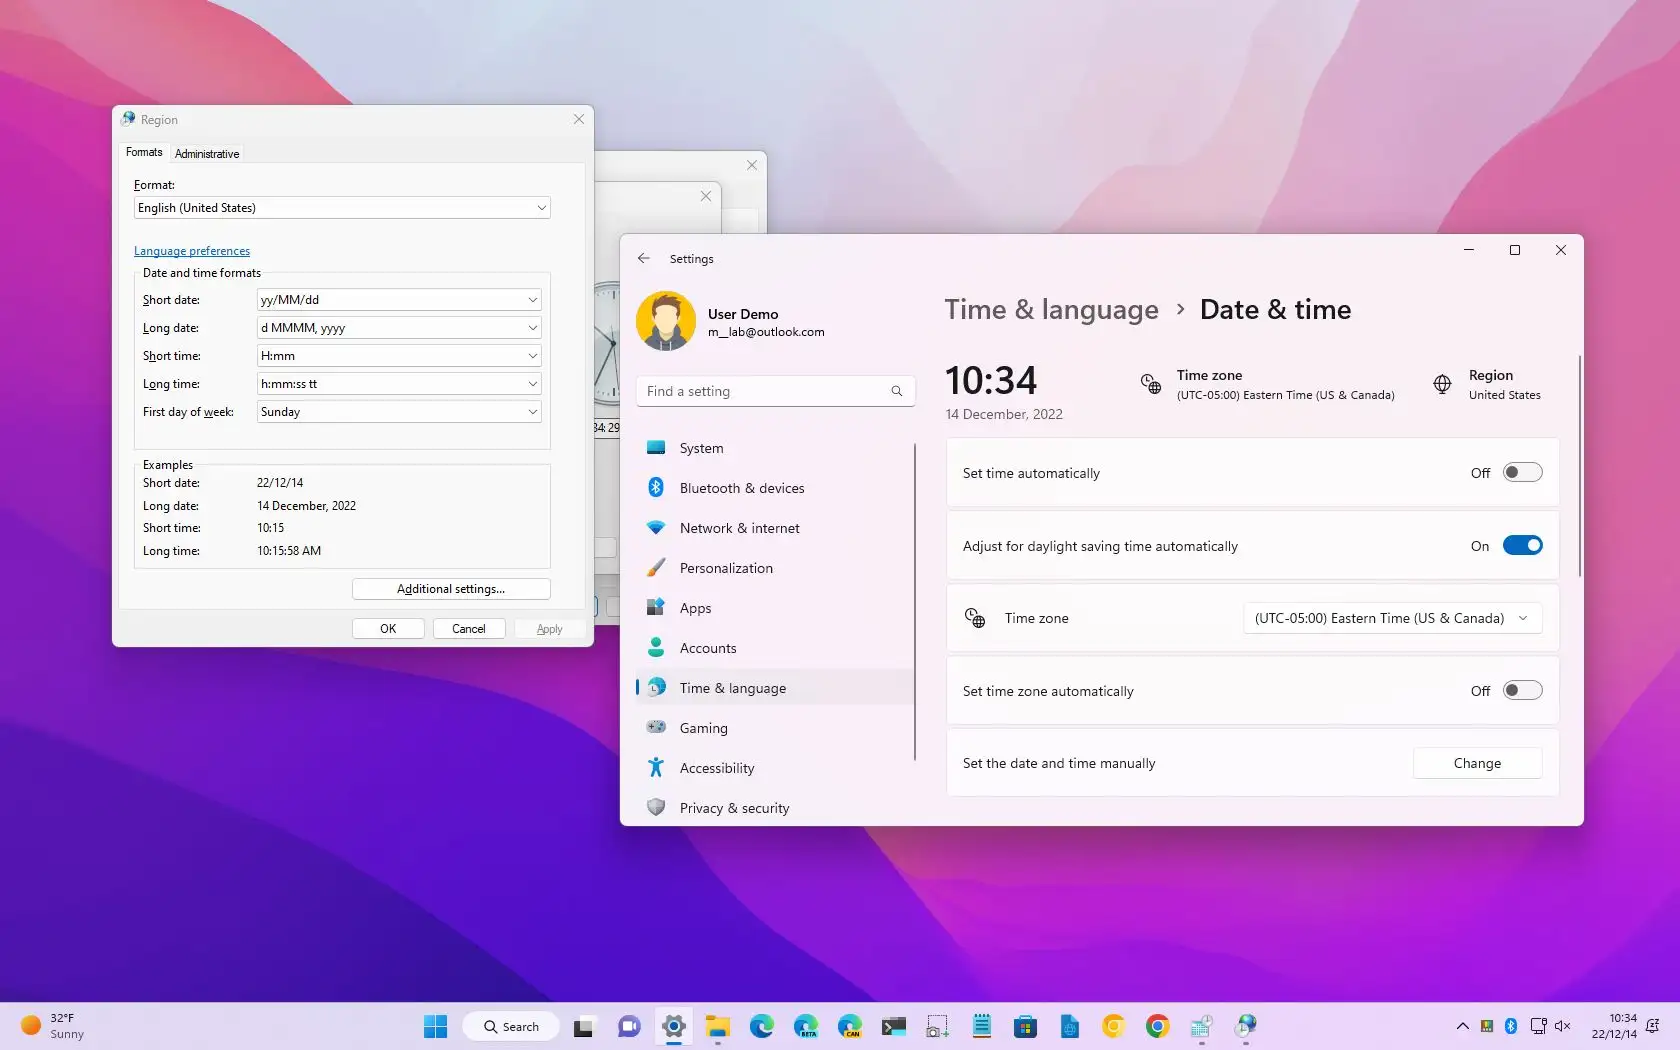Click inside the Find a setting search field
Viewport: 1680px width, 1050px height.
click(x=775, y=390)
